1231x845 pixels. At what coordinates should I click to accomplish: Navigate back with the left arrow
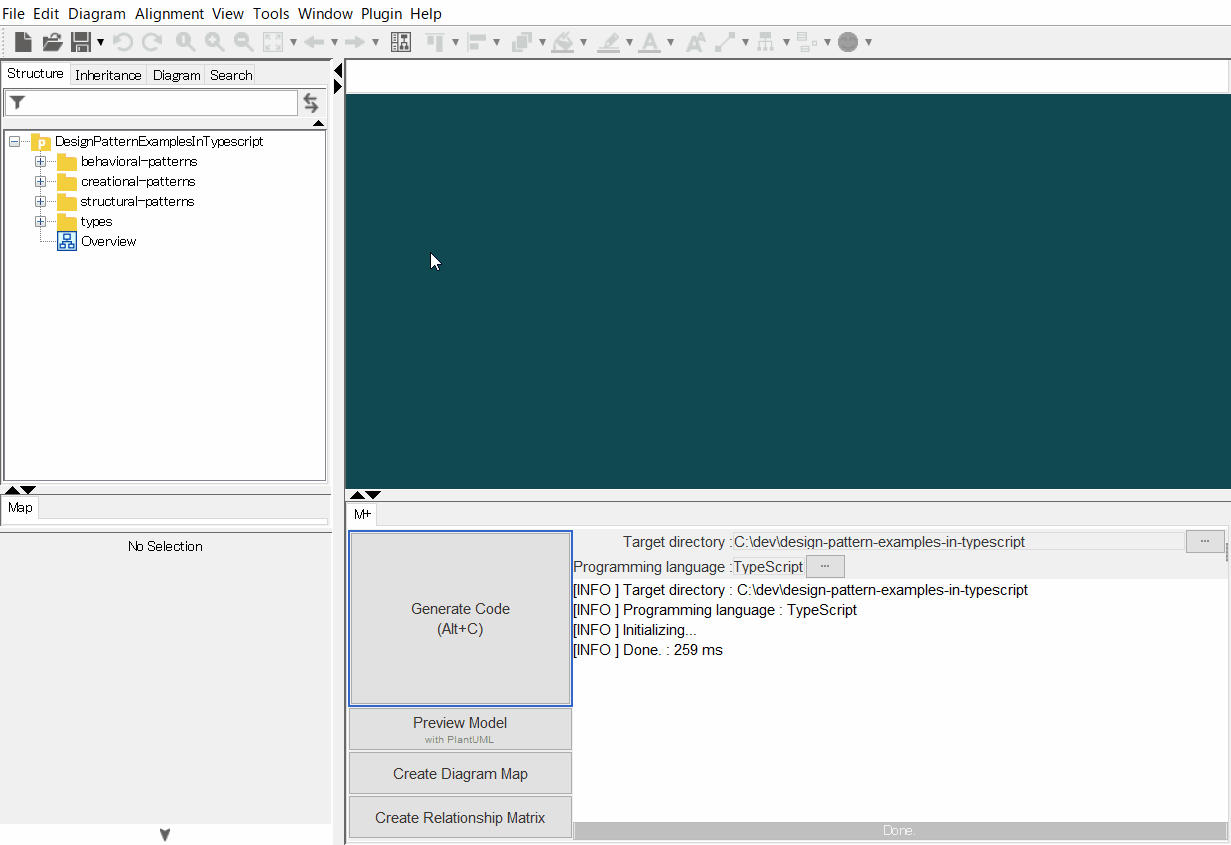pos(313,42)
